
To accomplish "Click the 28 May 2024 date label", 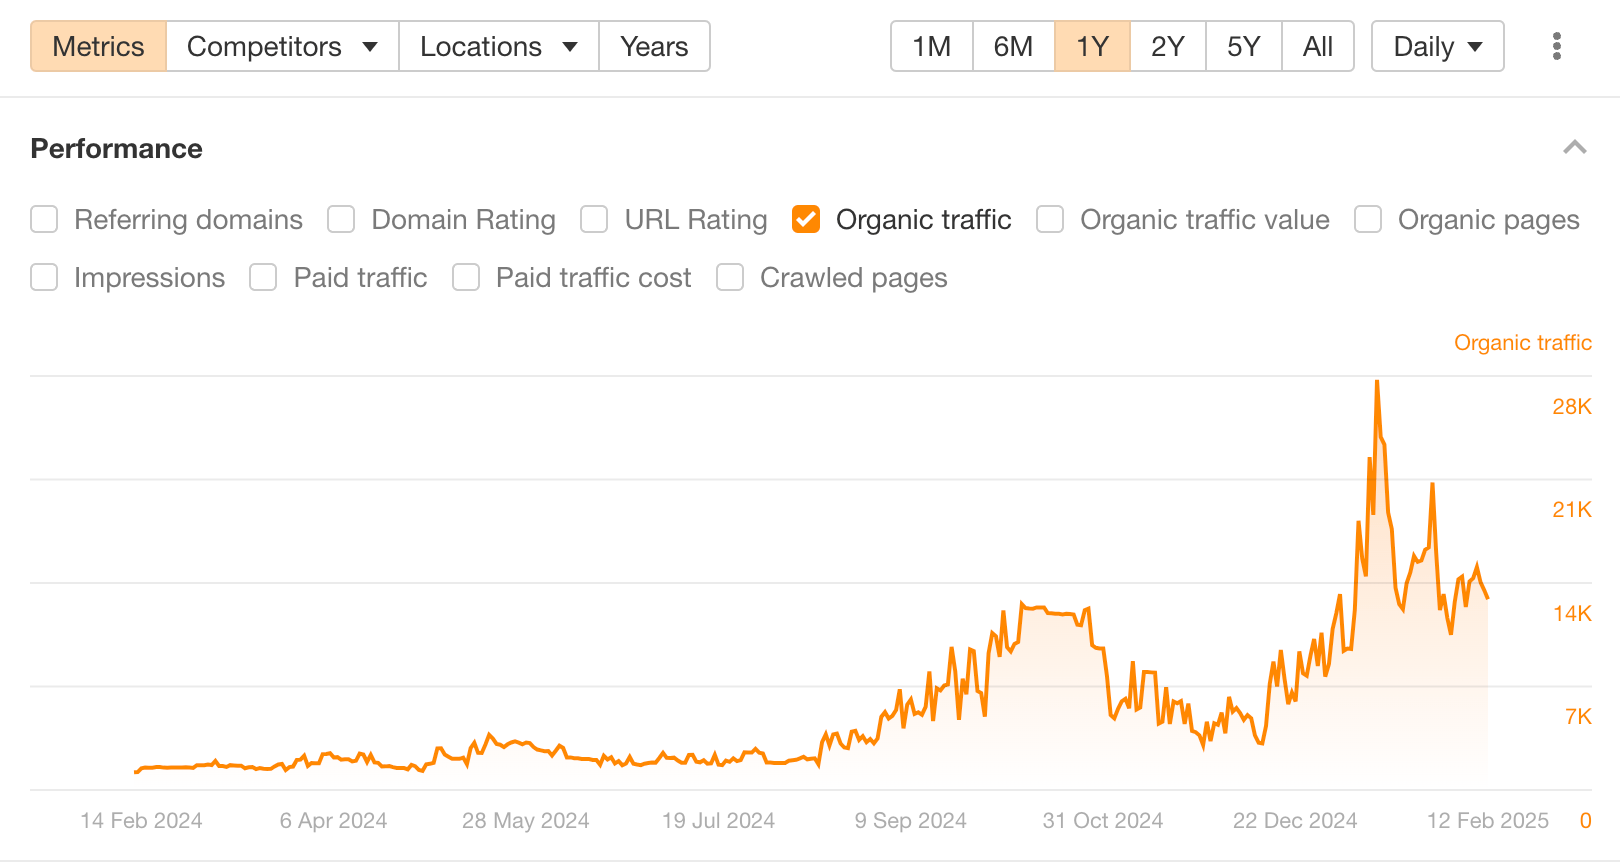I will pos(525,821).
